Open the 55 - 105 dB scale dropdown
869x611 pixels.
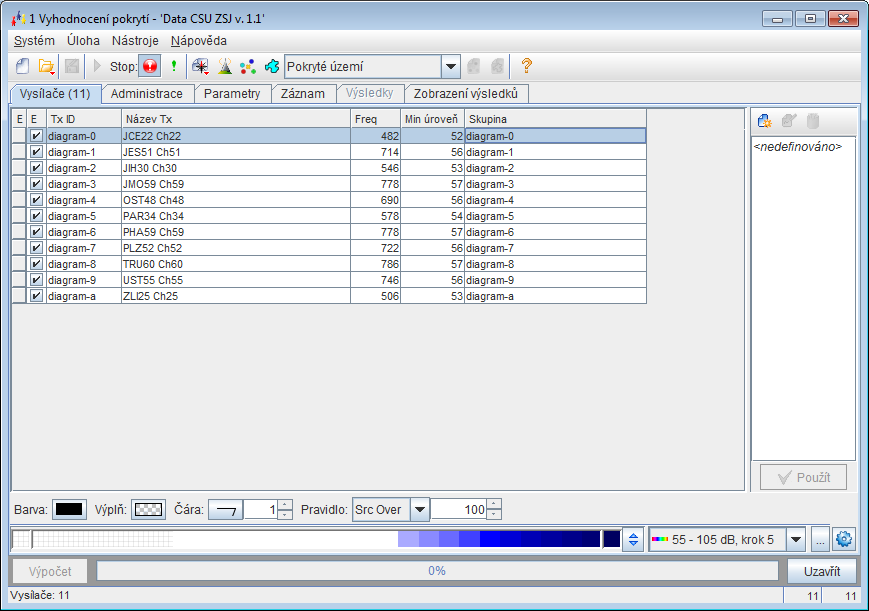pyautogui.click(x=796, y=540)
